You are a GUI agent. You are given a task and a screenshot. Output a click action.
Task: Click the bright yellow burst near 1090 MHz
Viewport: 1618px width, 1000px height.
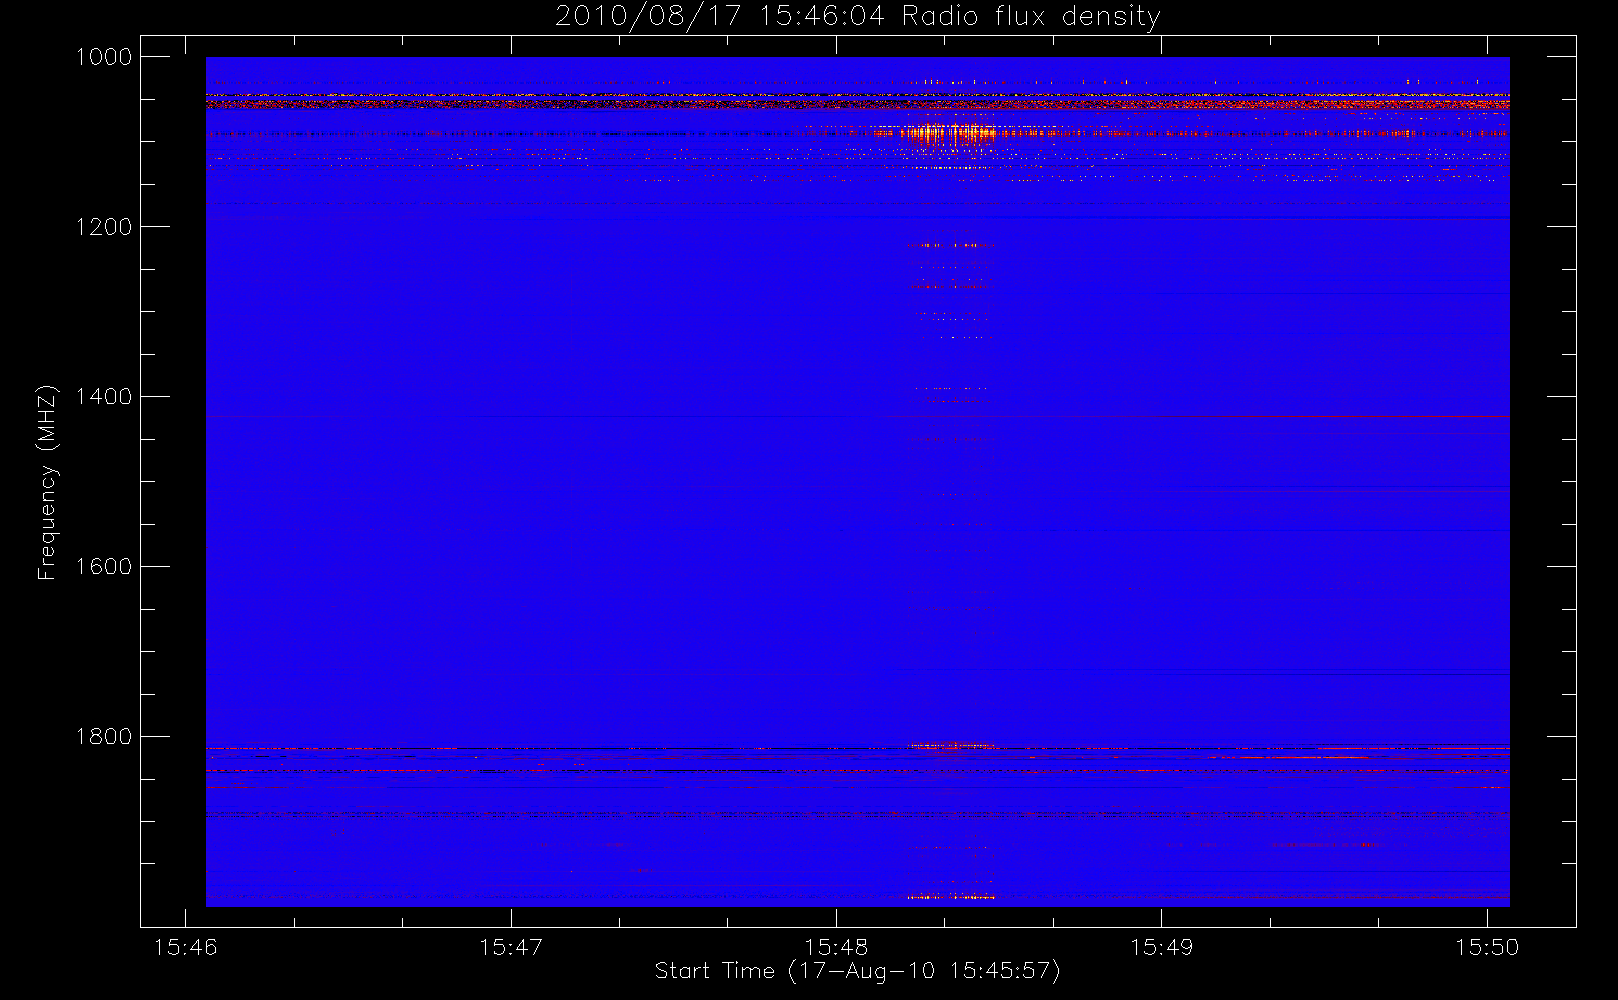[947, 133]
